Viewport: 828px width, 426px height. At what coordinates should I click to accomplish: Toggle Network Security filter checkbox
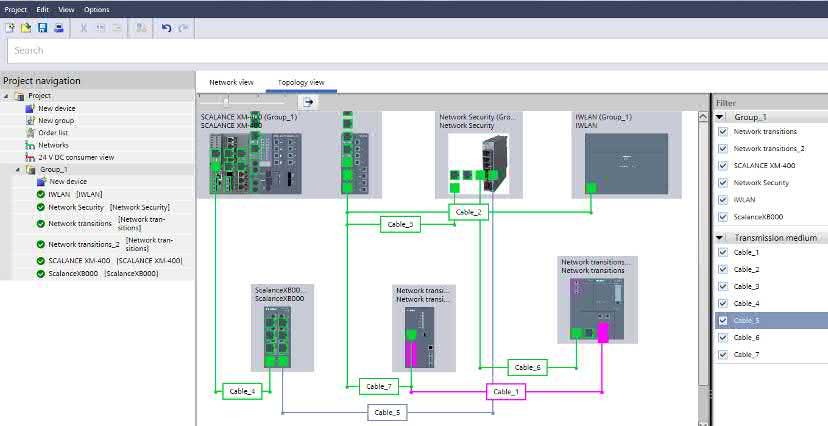click(723, 183)
